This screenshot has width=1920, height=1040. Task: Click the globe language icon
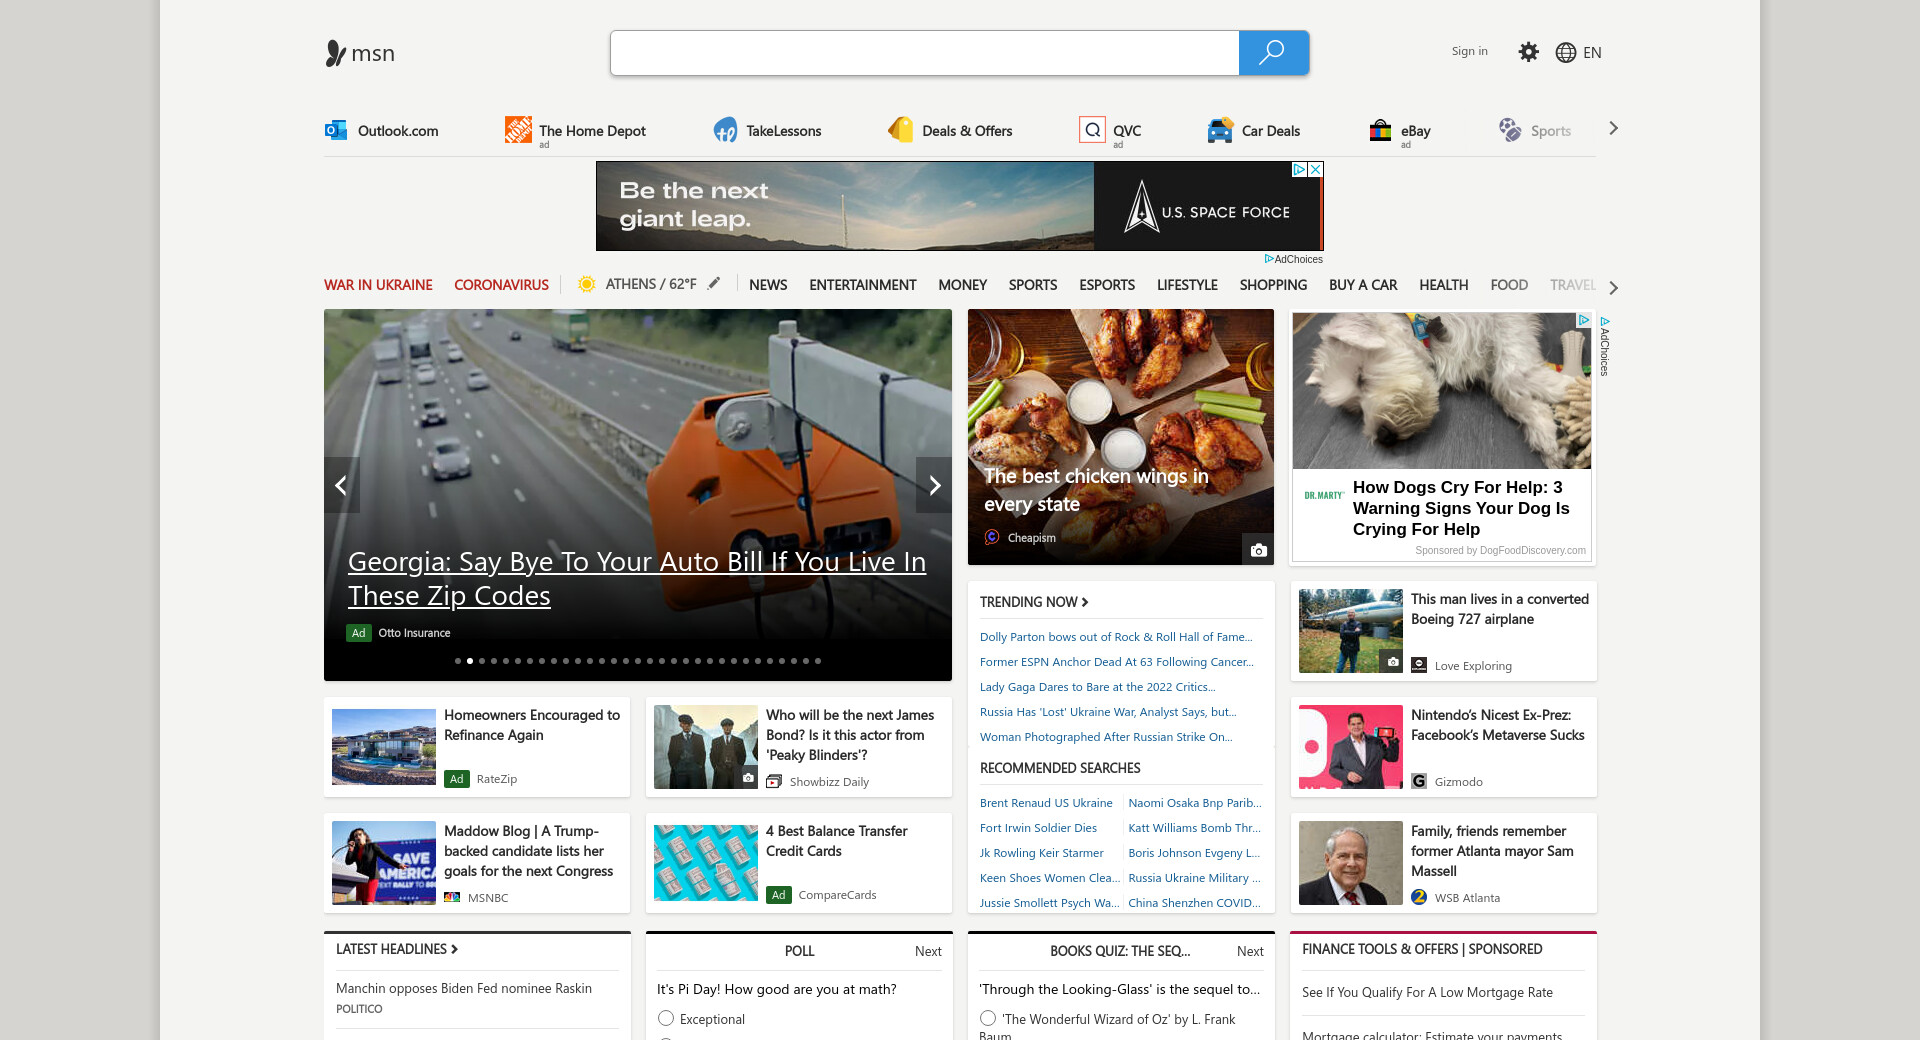tap(1565, 53)
